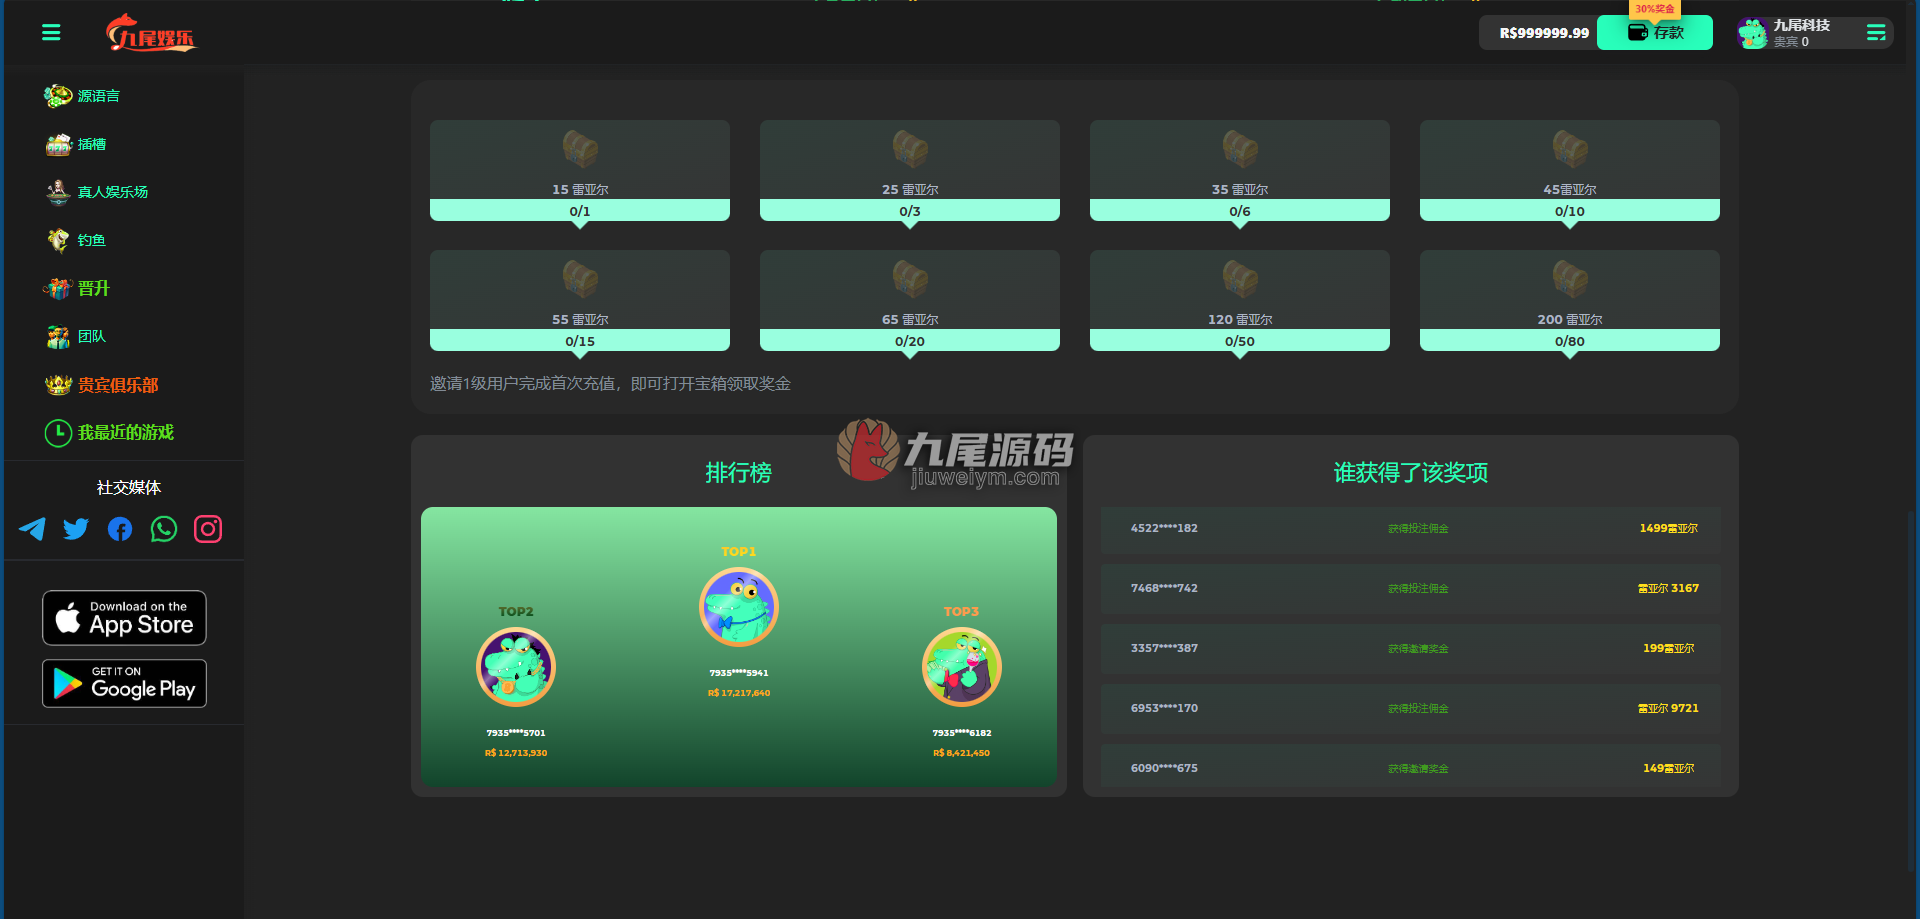The height and width of the screenshot is (919, 1920).
Task: Click the Facebook social icon
Action: (x=120, y=529)
